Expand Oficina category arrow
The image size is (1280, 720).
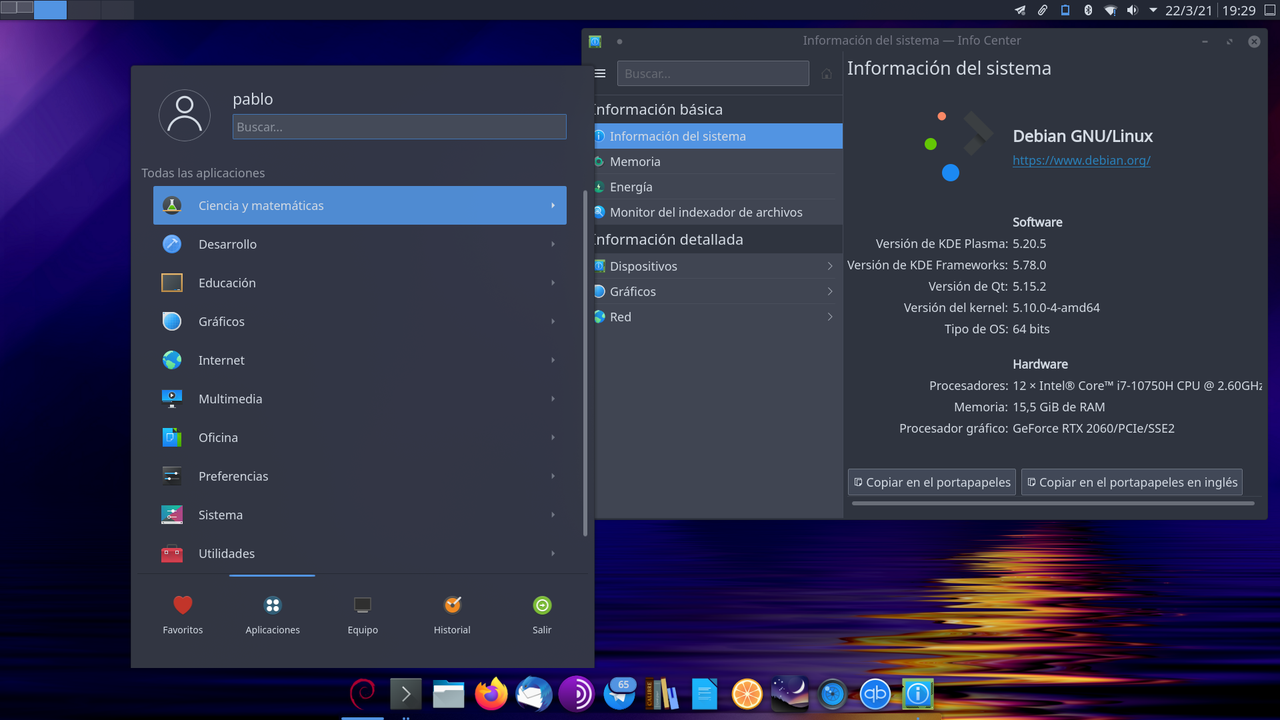553,437
